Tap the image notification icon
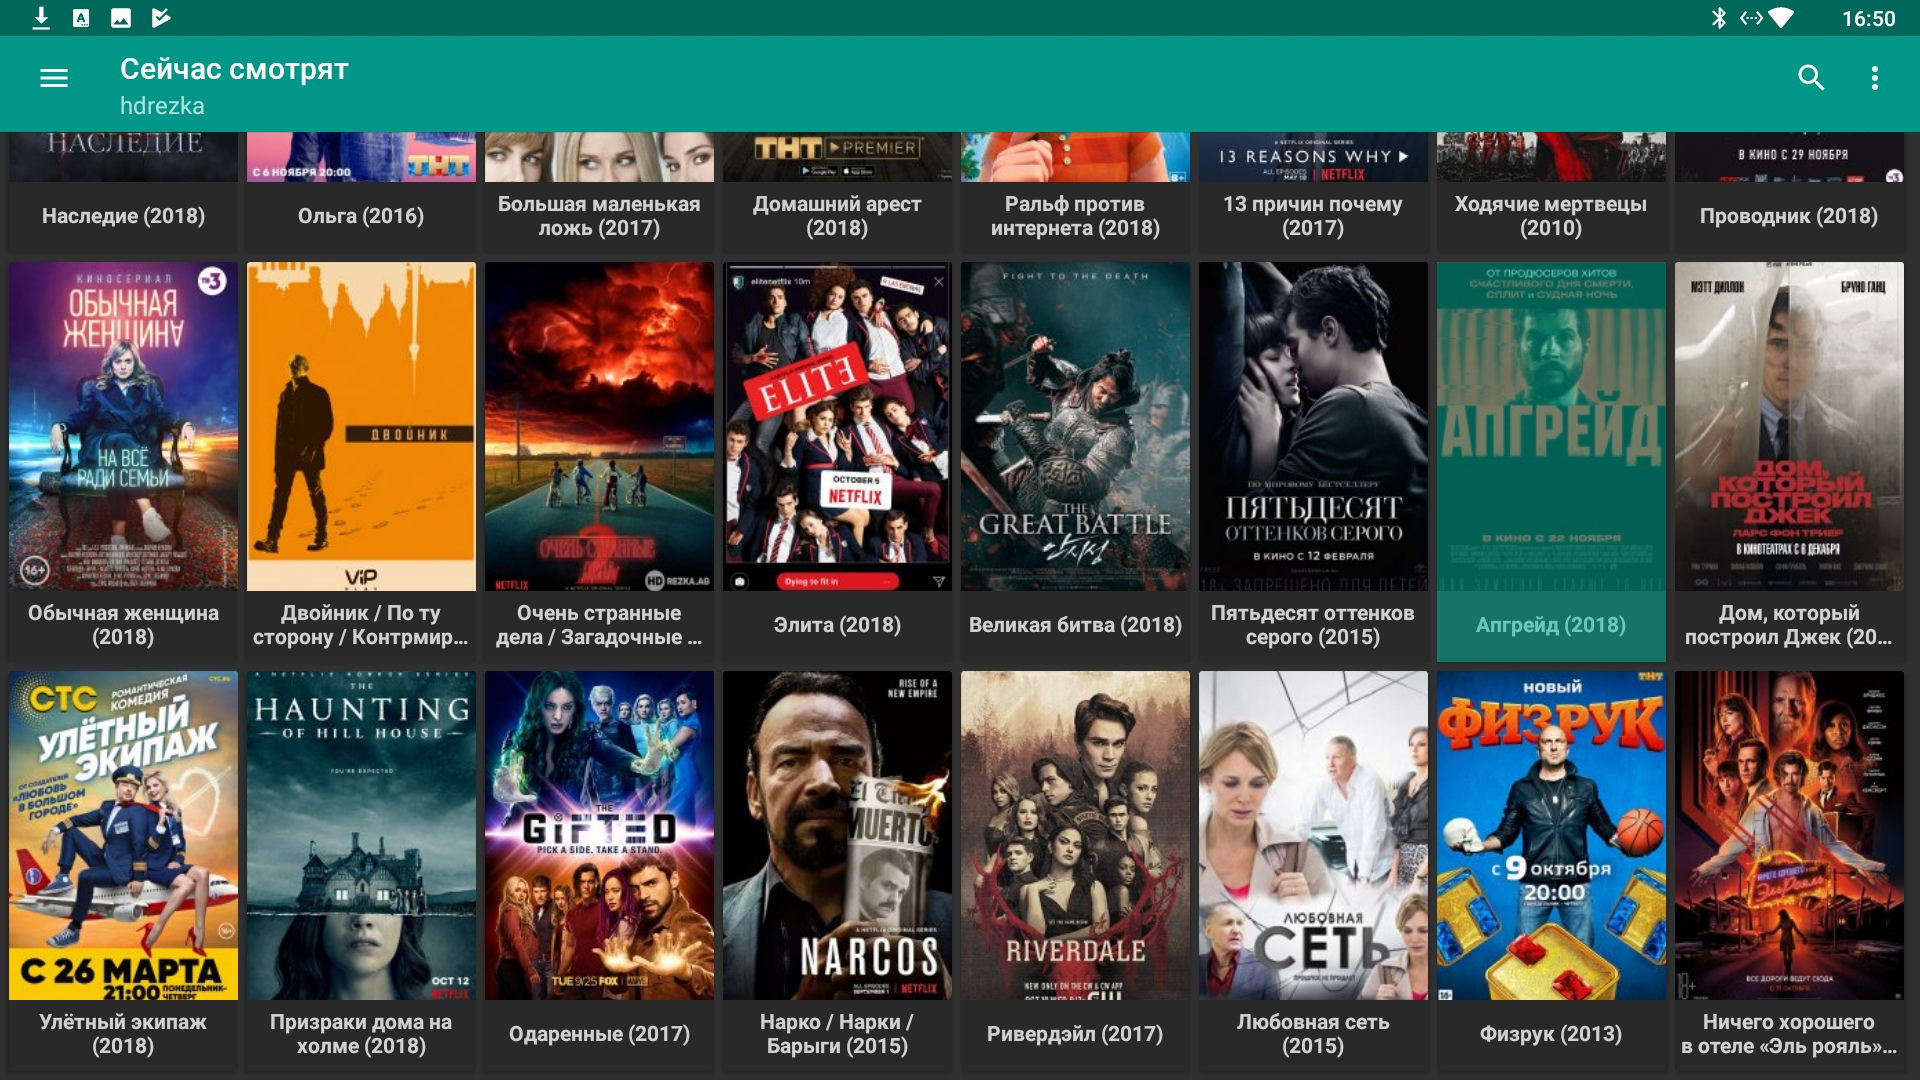Screen dimensions: 1920x1080 coord(121,18)
